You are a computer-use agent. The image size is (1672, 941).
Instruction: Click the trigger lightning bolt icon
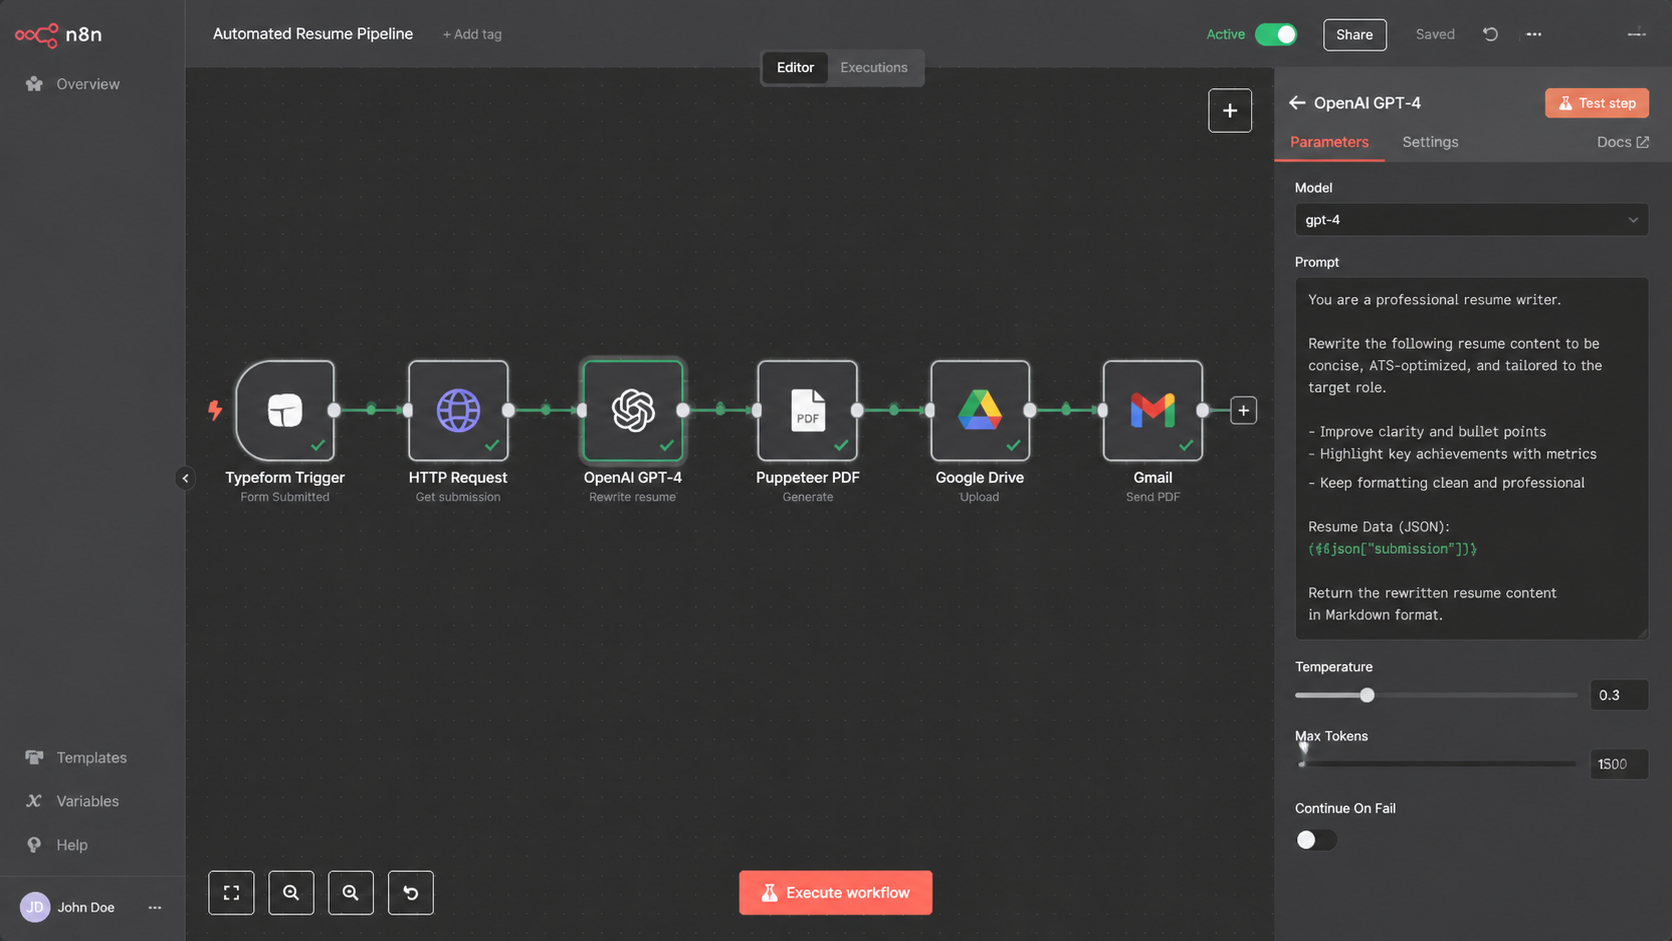pos(215,410)
